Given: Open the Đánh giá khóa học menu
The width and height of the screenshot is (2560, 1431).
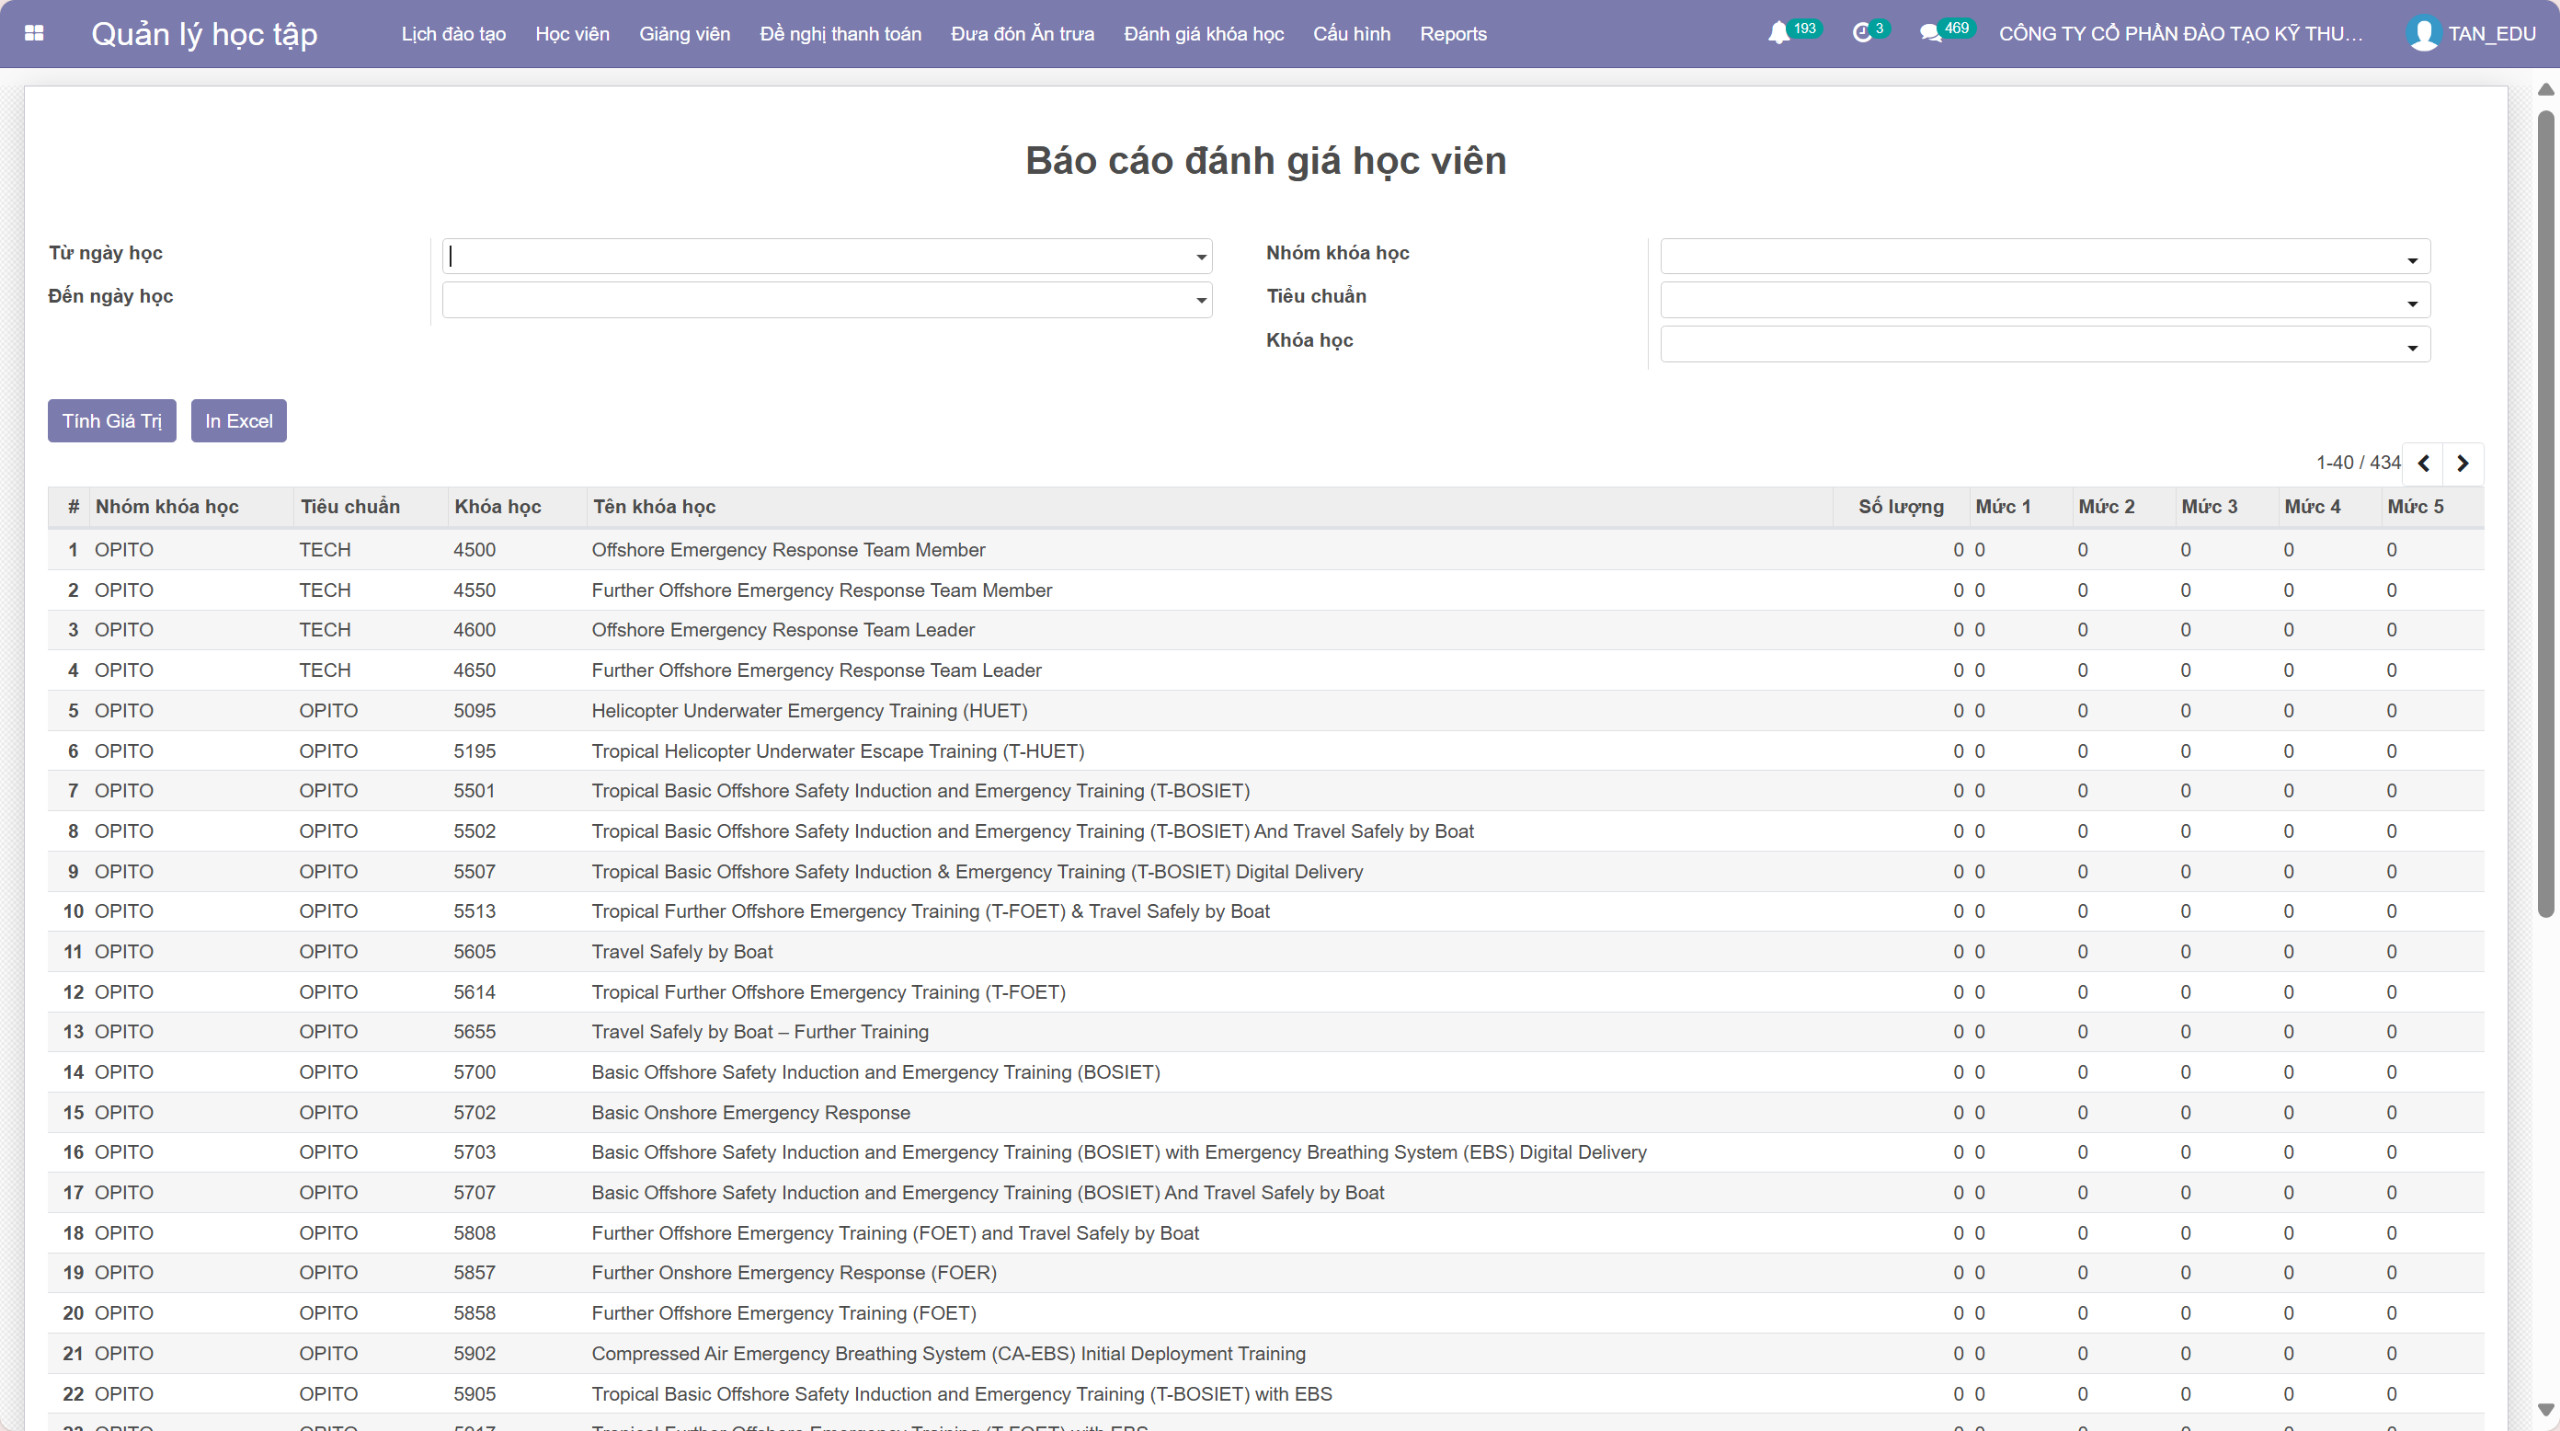Looking at the screenshot, I should click(1203, 34).
